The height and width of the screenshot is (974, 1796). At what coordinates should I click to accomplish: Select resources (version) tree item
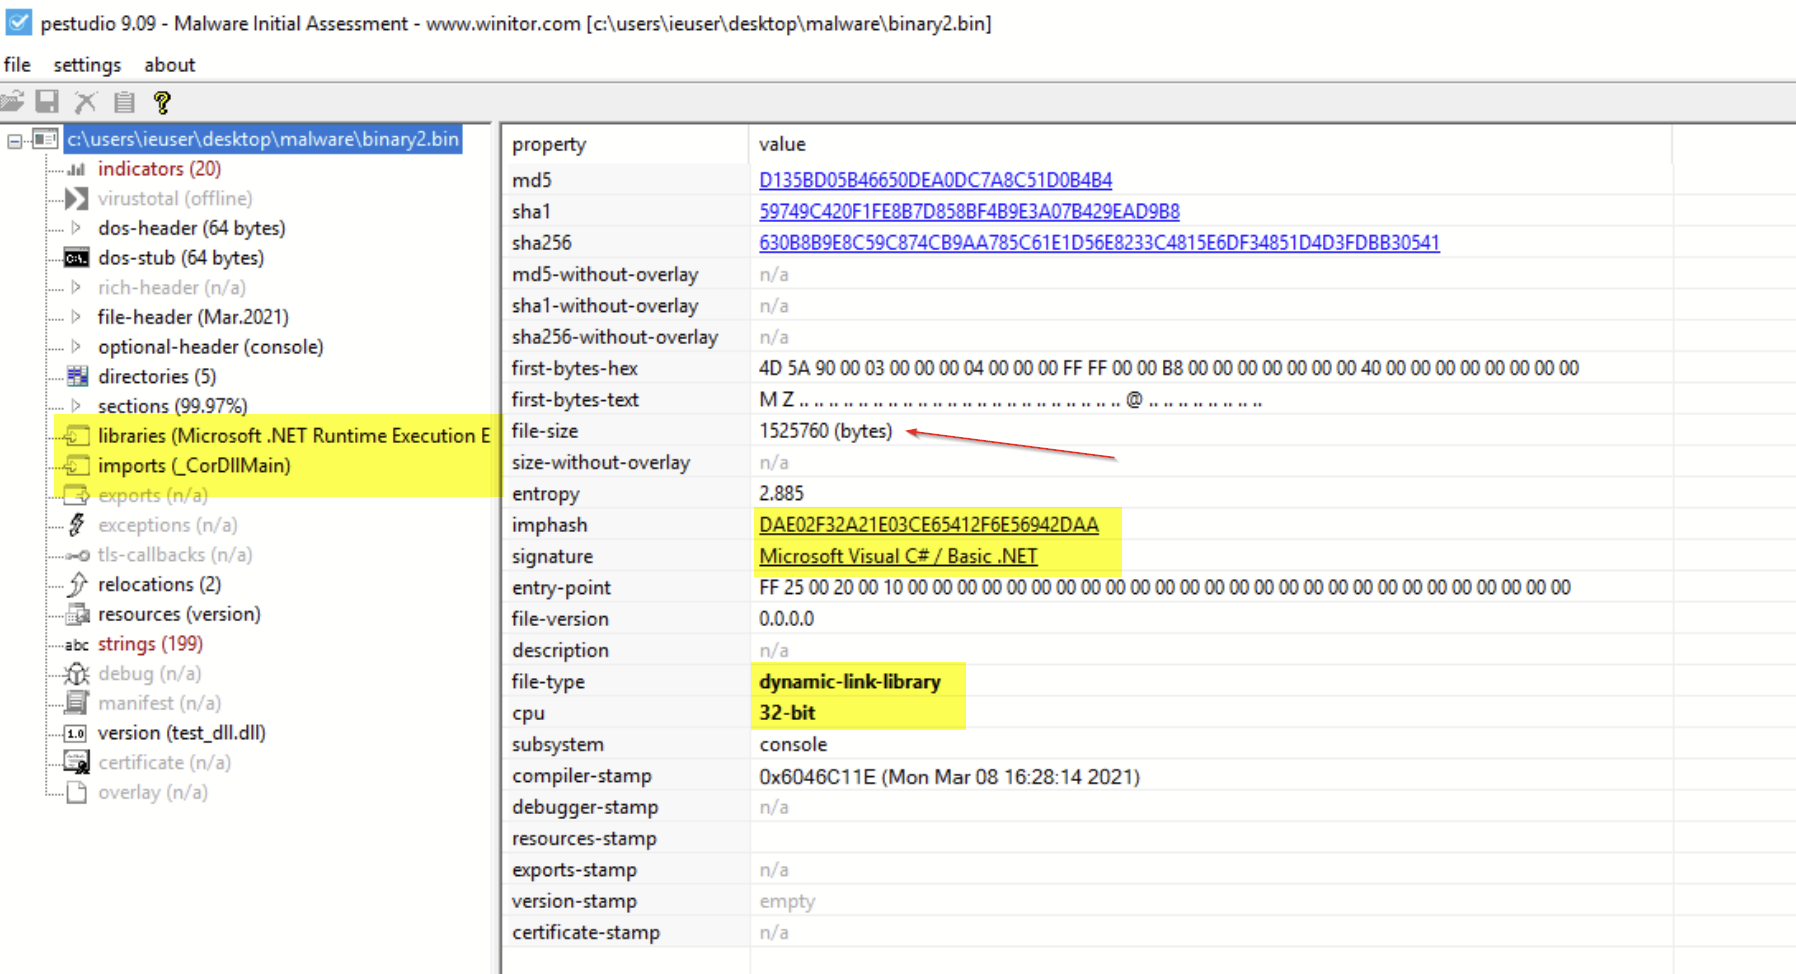point(179,614)
